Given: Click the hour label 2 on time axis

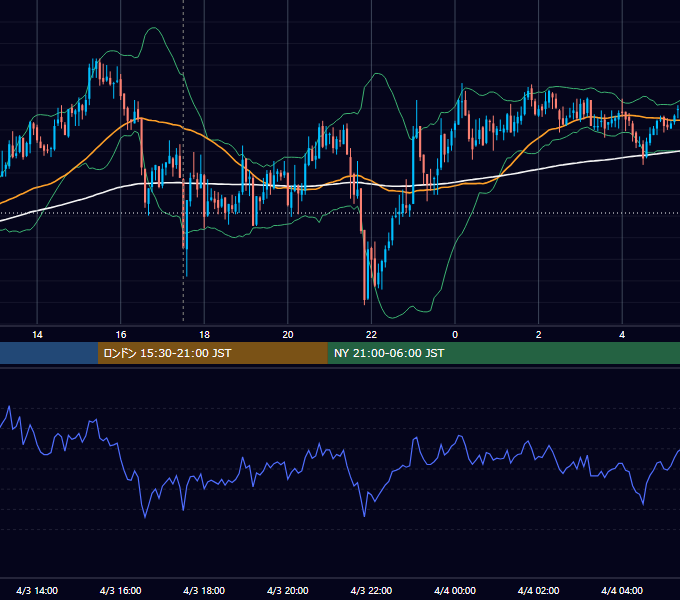Looking at the screenshot, I should pos(539,335).
